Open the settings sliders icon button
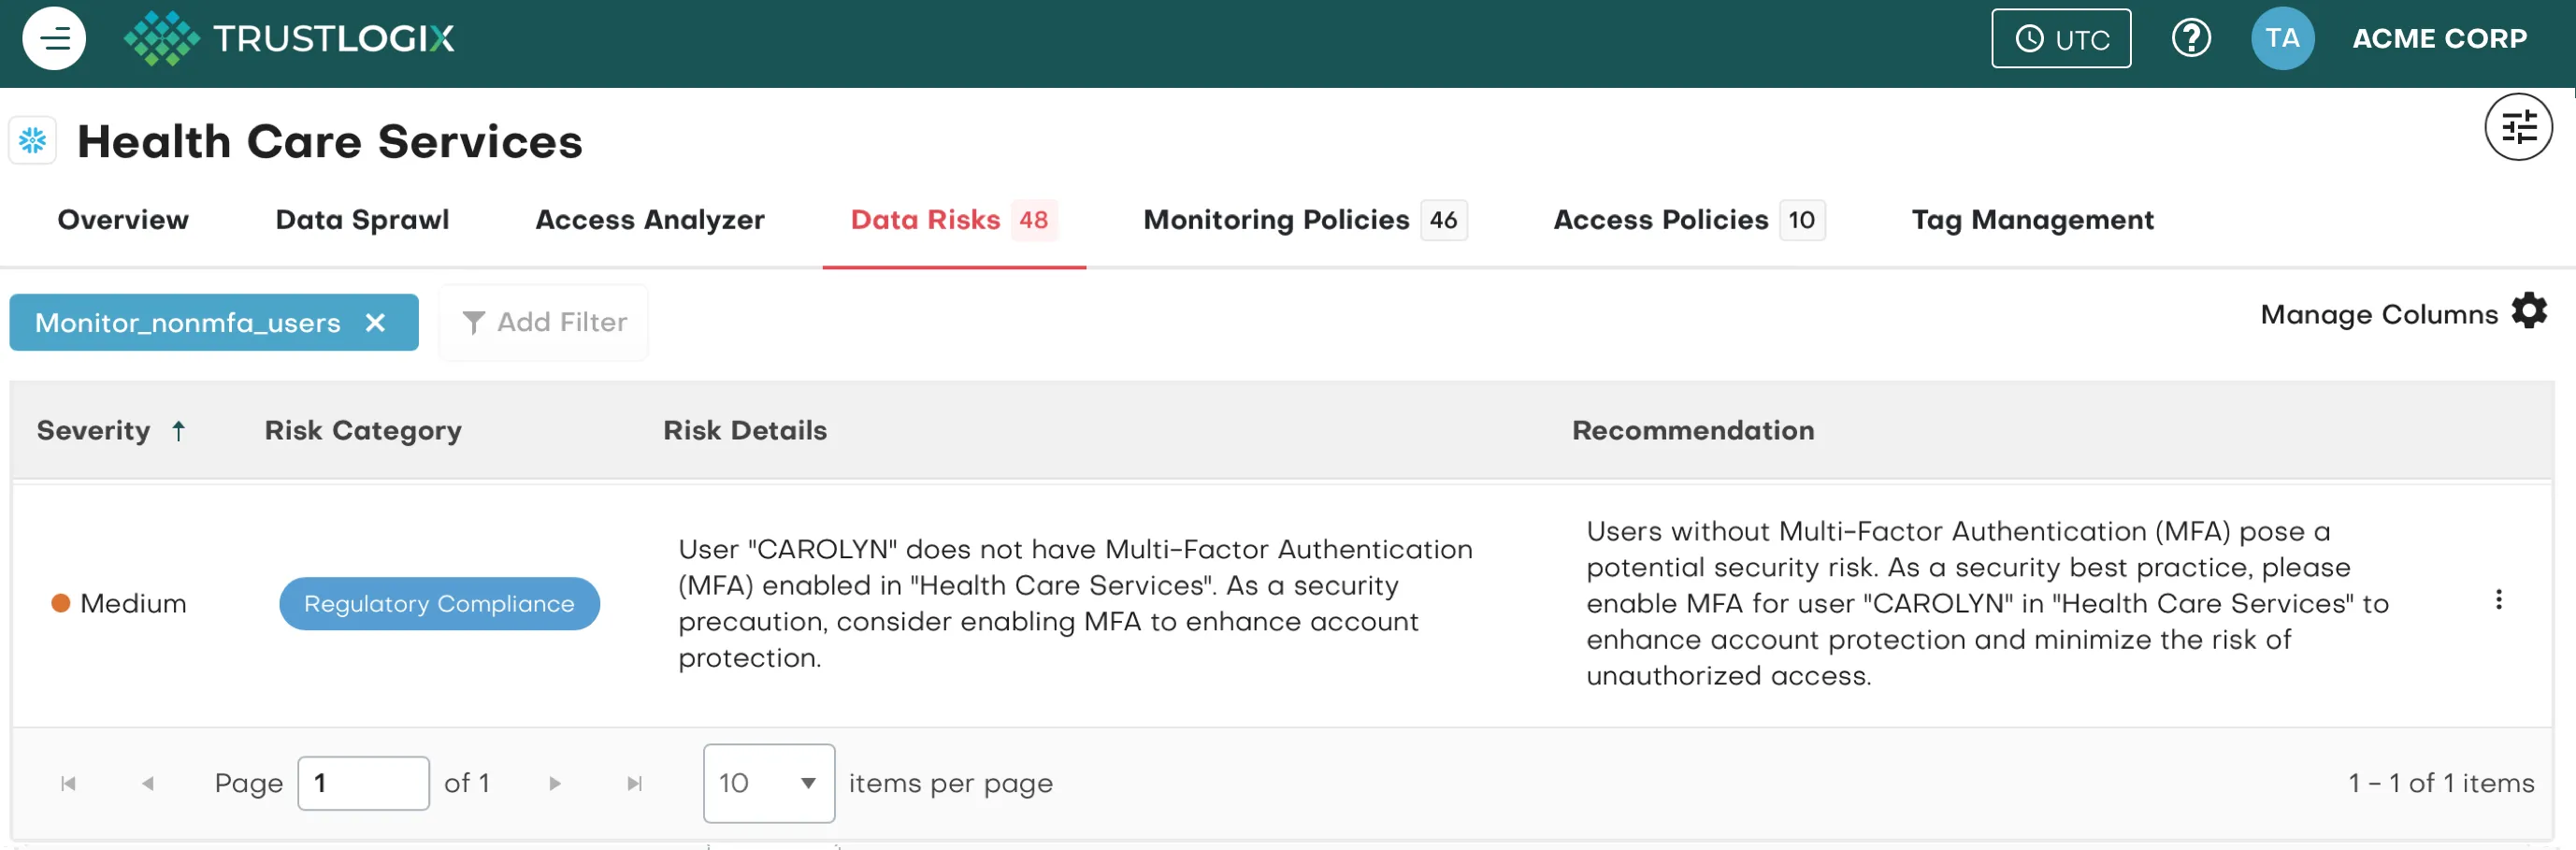 pos(2517,127)
